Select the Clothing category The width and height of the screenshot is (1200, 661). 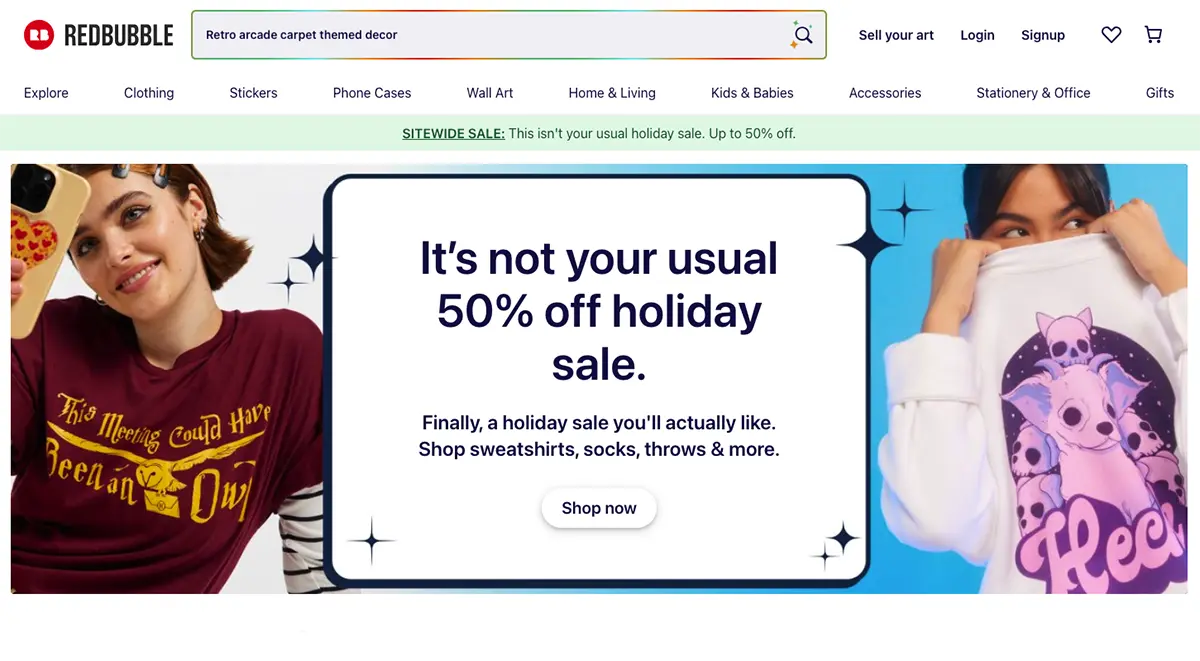[x=149, y=93]
